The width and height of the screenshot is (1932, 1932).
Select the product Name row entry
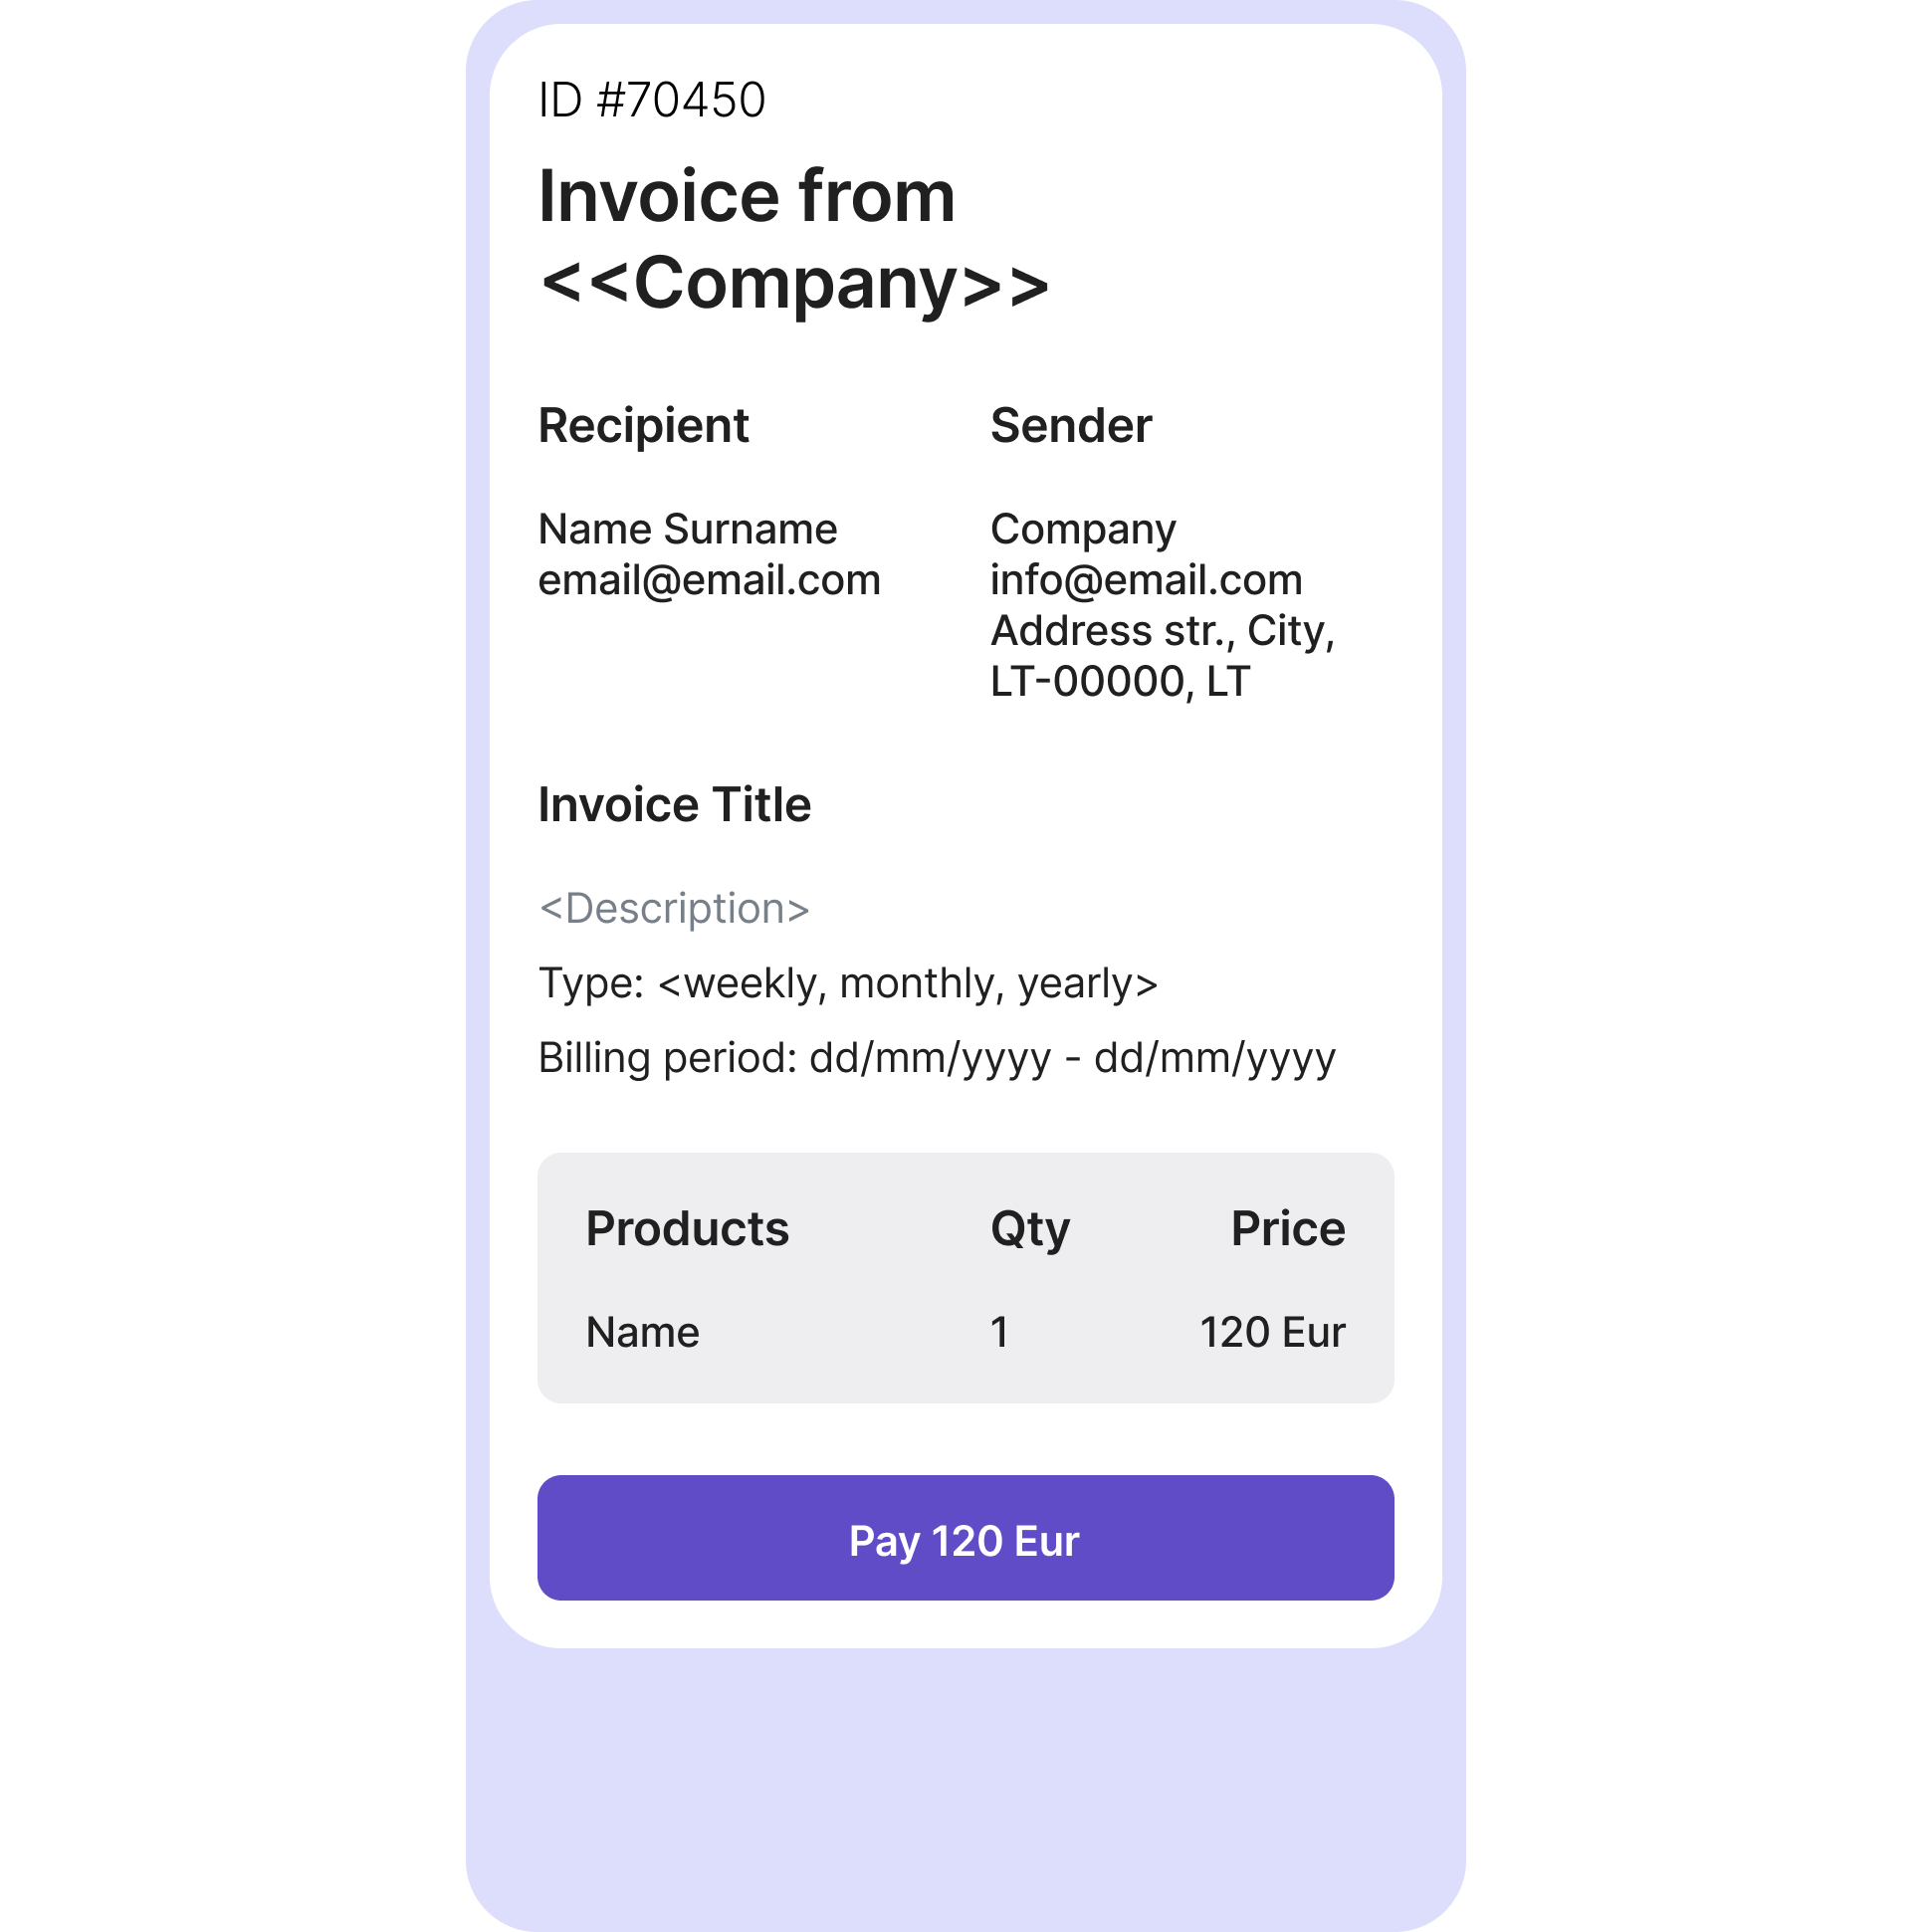tap(642, 1333)
